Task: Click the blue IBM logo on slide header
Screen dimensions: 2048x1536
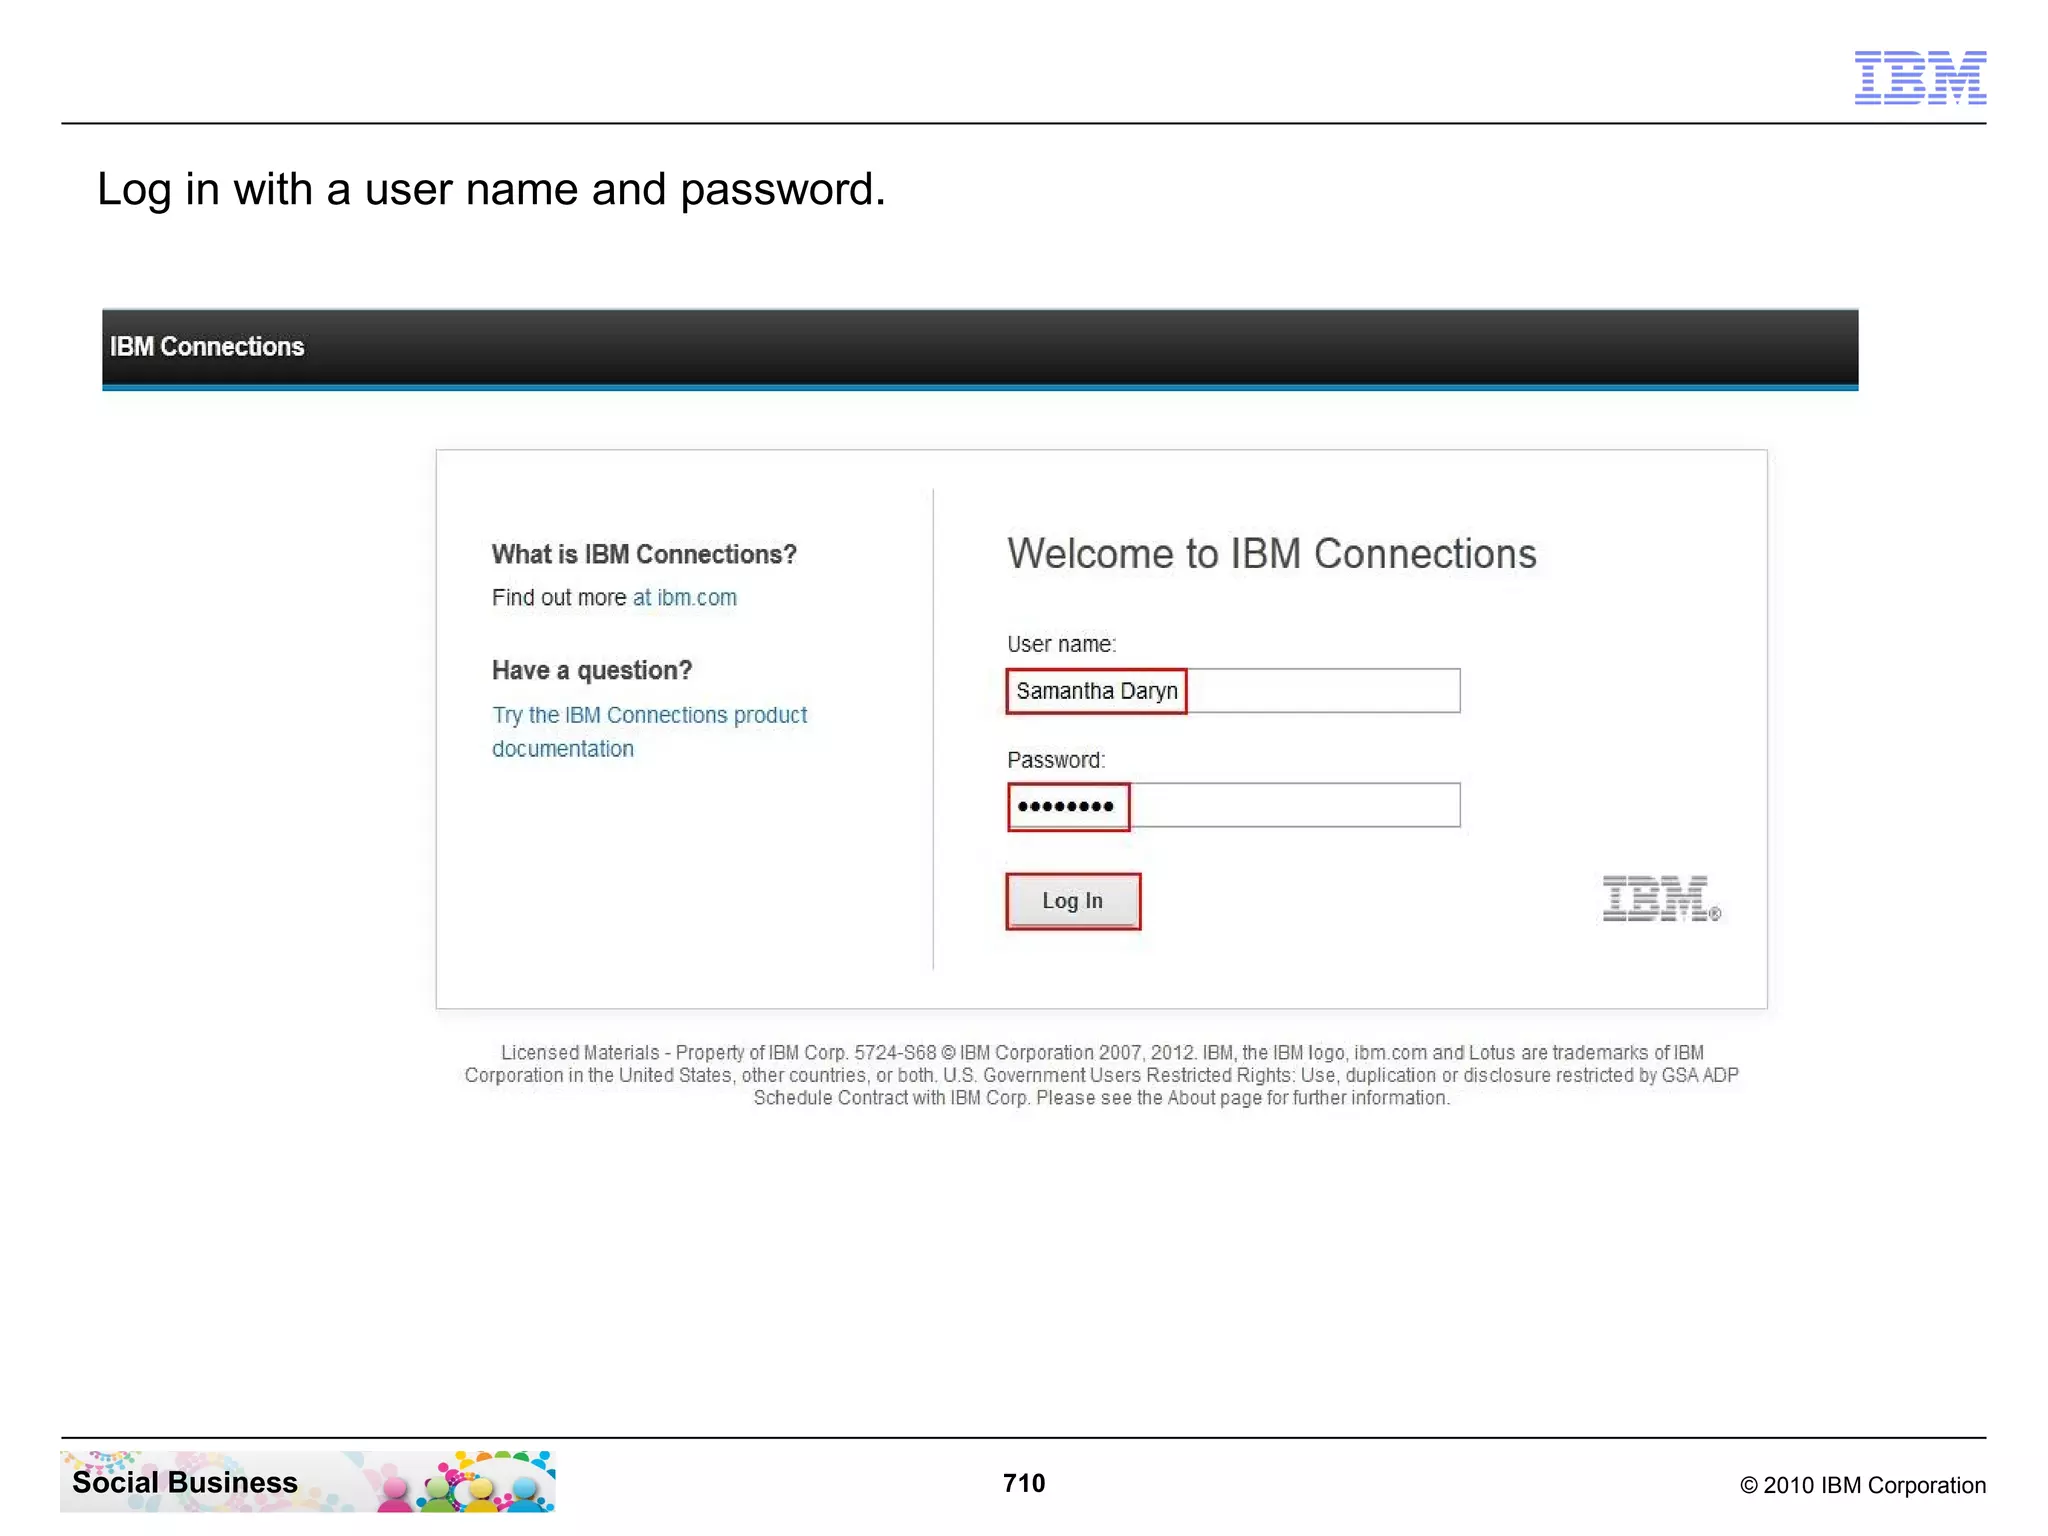Action: (x=1920, y=77)
